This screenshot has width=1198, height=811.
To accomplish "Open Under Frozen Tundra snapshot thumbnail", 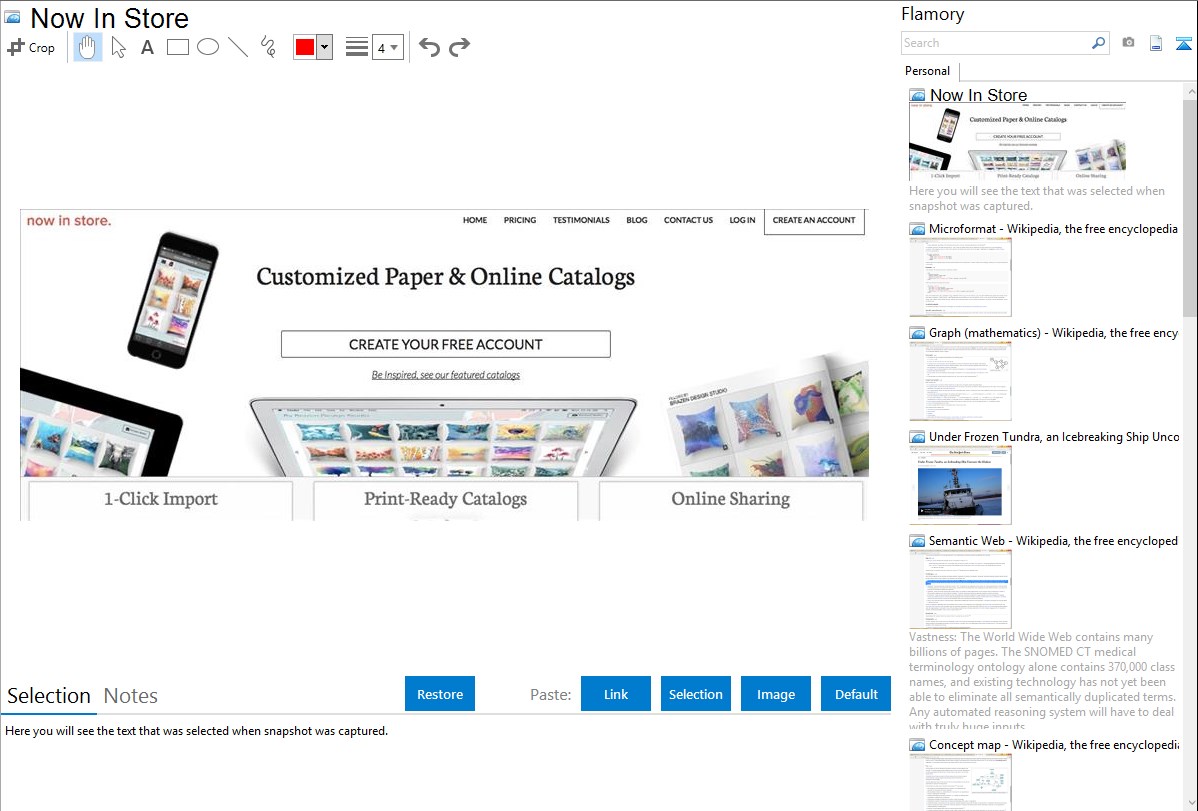I will click(x=960, y=485).
